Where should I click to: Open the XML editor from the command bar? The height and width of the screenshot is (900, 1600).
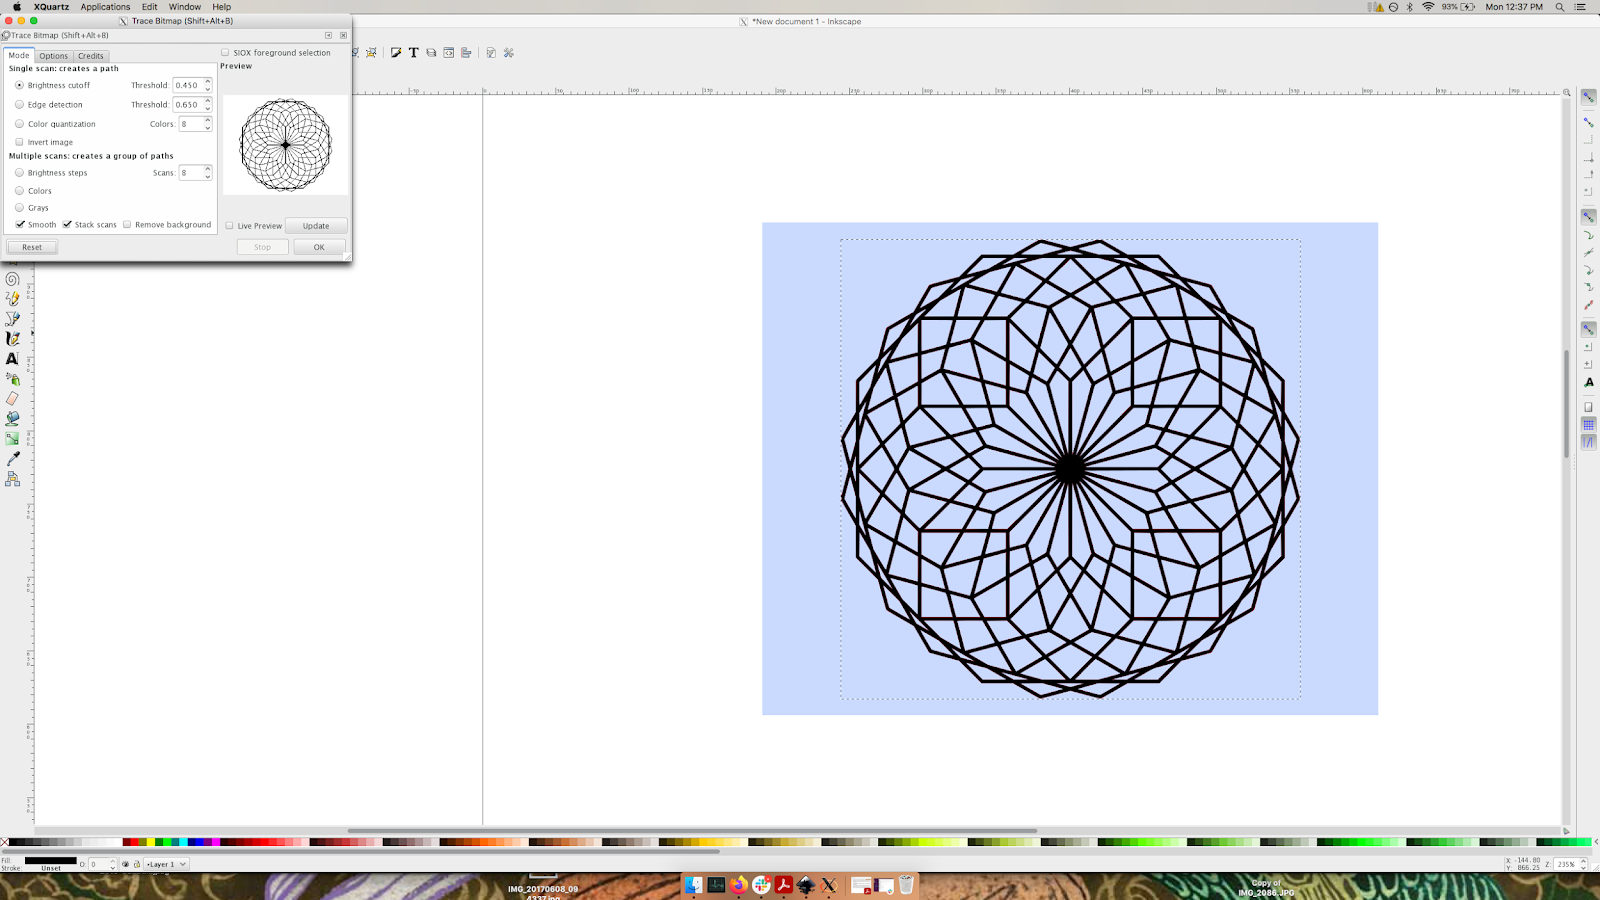448,52
